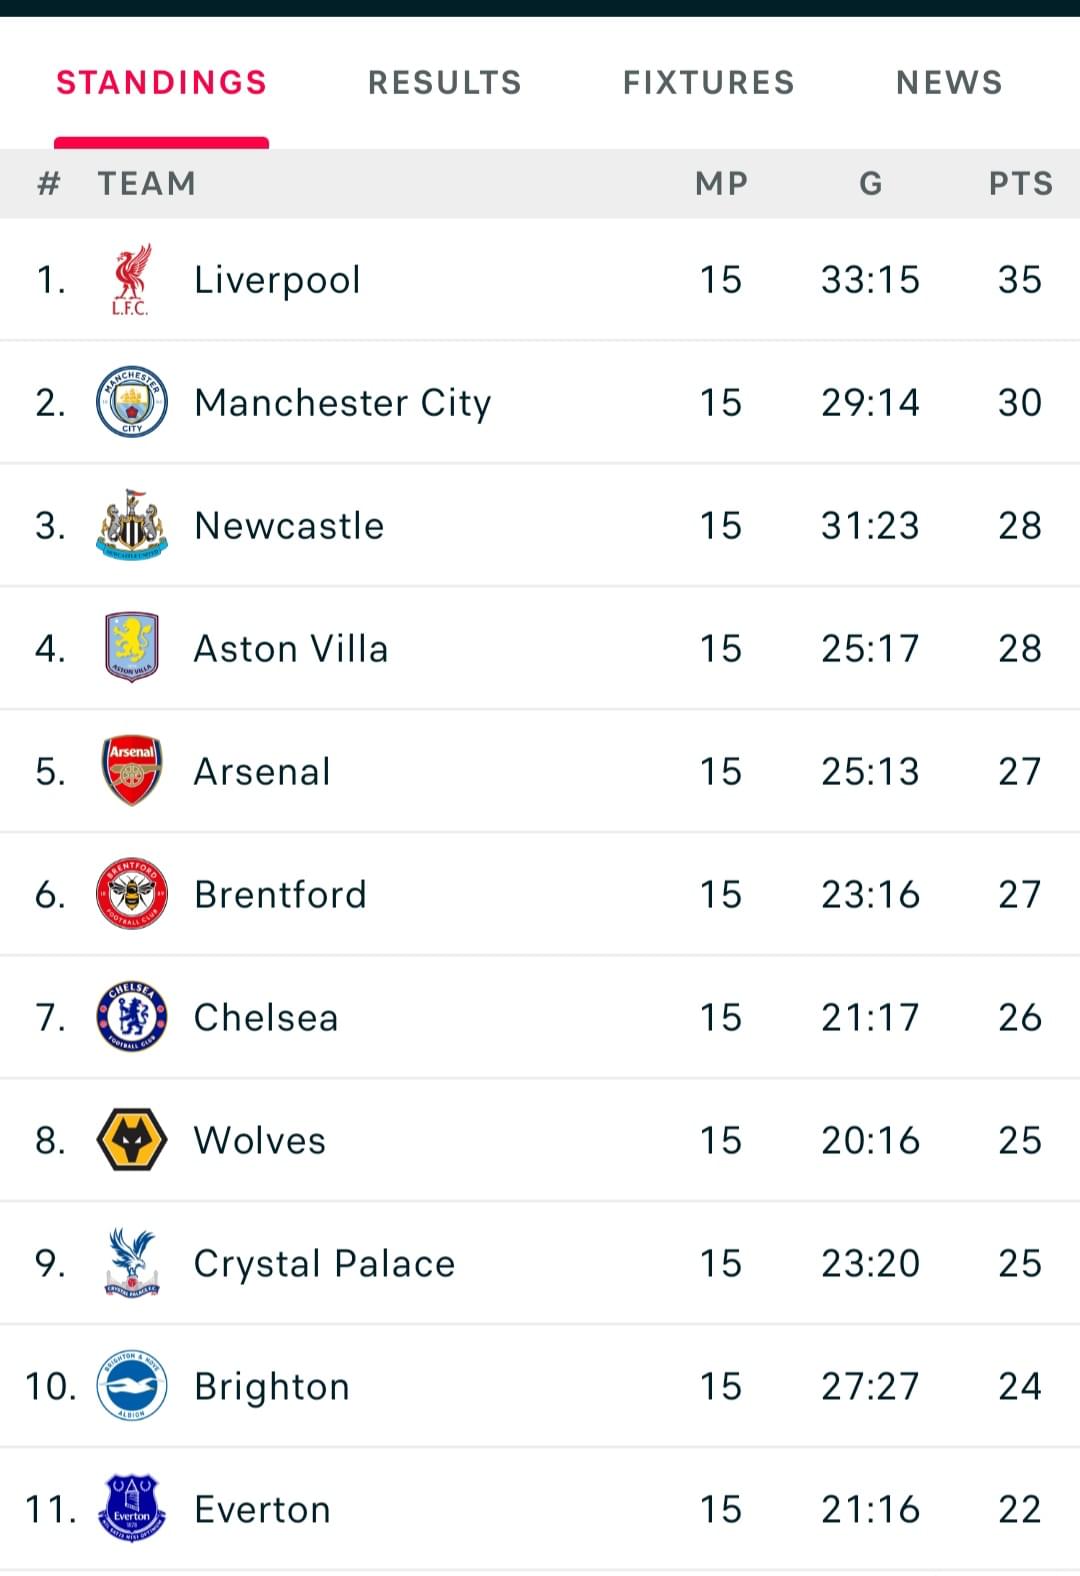Tap the Wolves wolf-head logo

pyautogui.click(x=132, y=1140)
